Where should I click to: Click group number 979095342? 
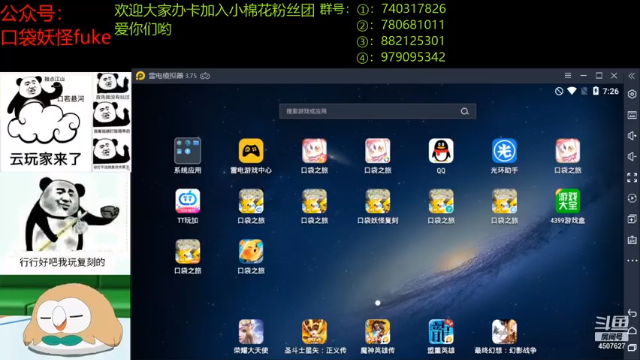(x=413, y=57)
